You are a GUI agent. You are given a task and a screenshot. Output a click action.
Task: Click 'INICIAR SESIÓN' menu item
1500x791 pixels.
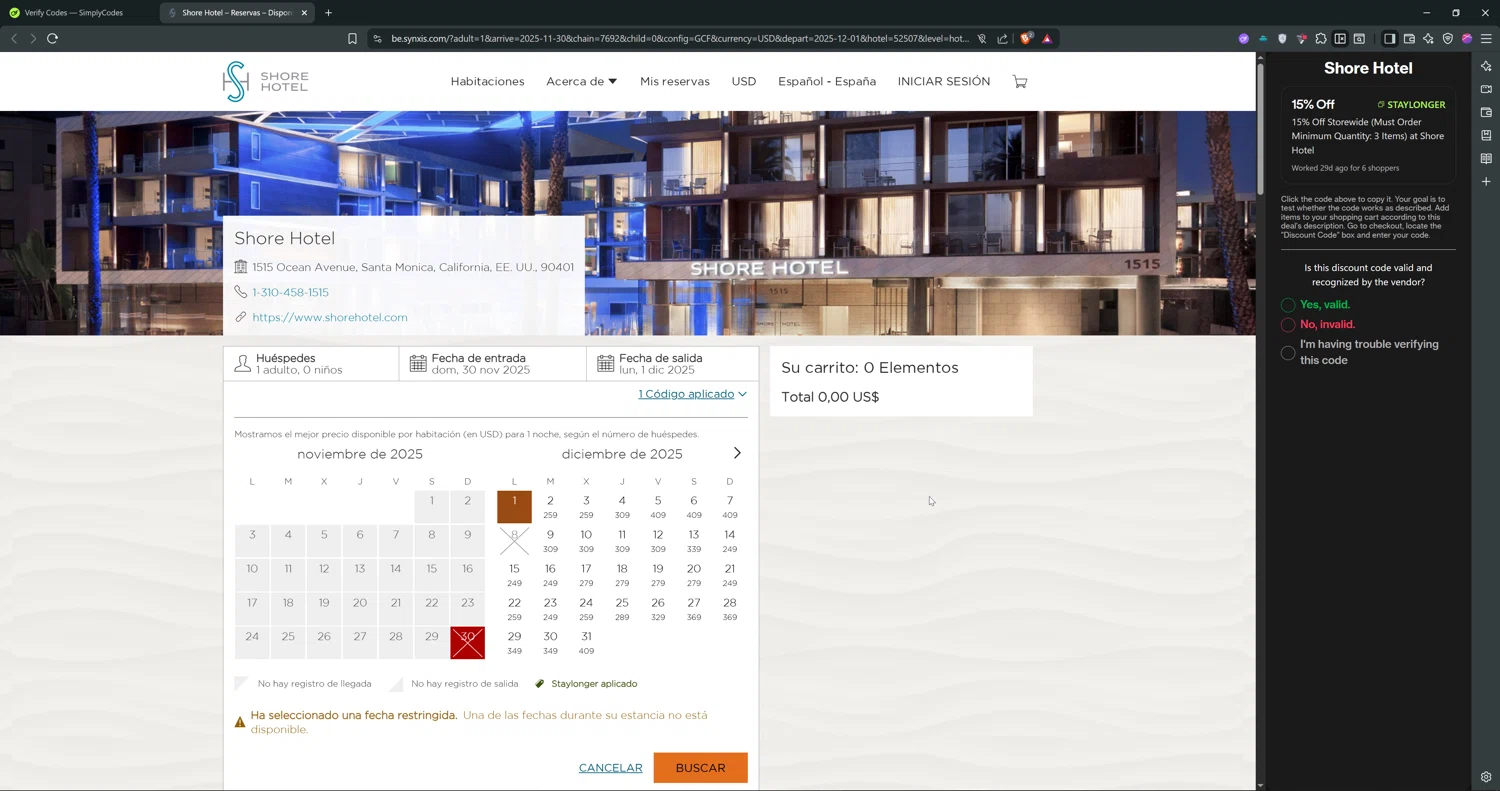(x=944, y=81)
